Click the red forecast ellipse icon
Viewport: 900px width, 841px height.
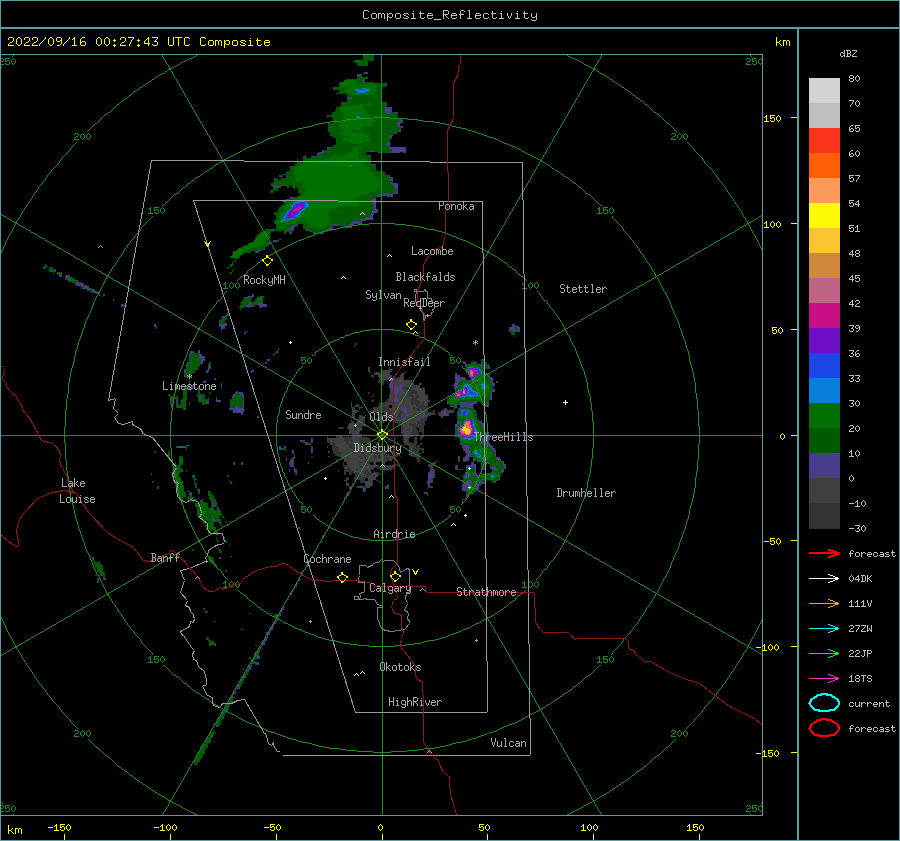(824, 728)
